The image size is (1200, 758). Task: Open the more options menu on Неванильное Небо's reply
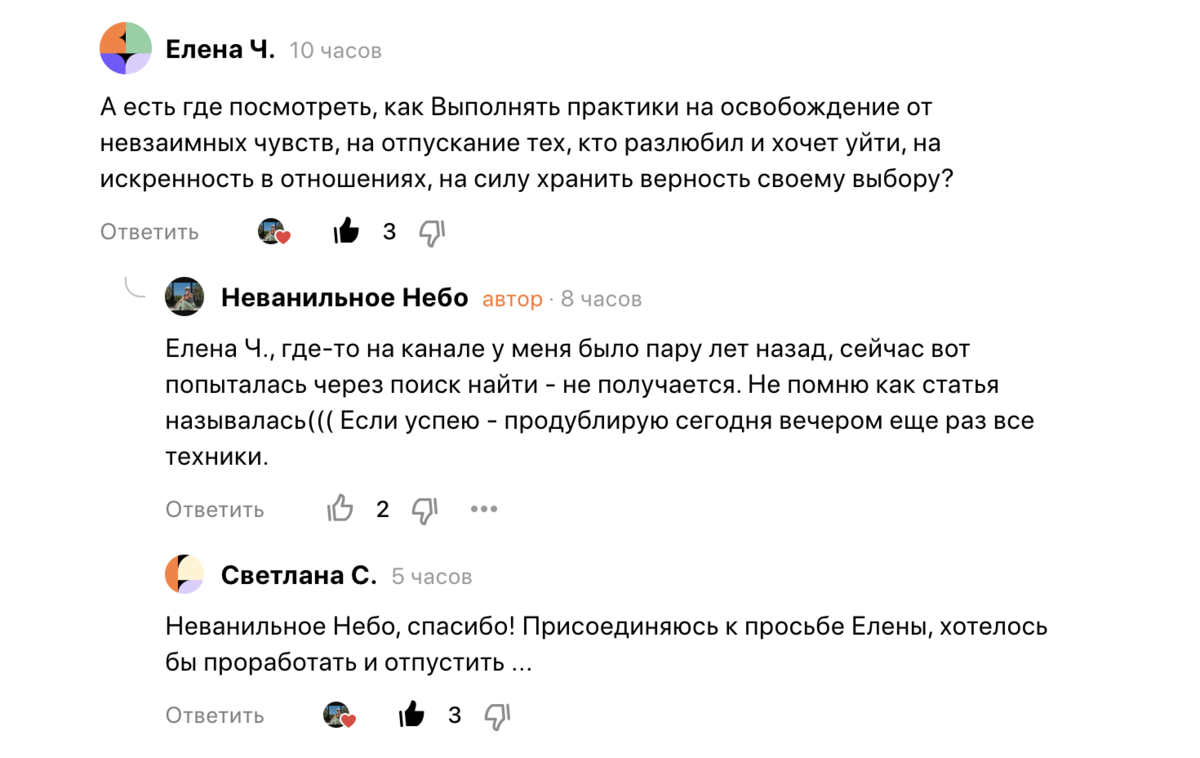tap(484, 509)
